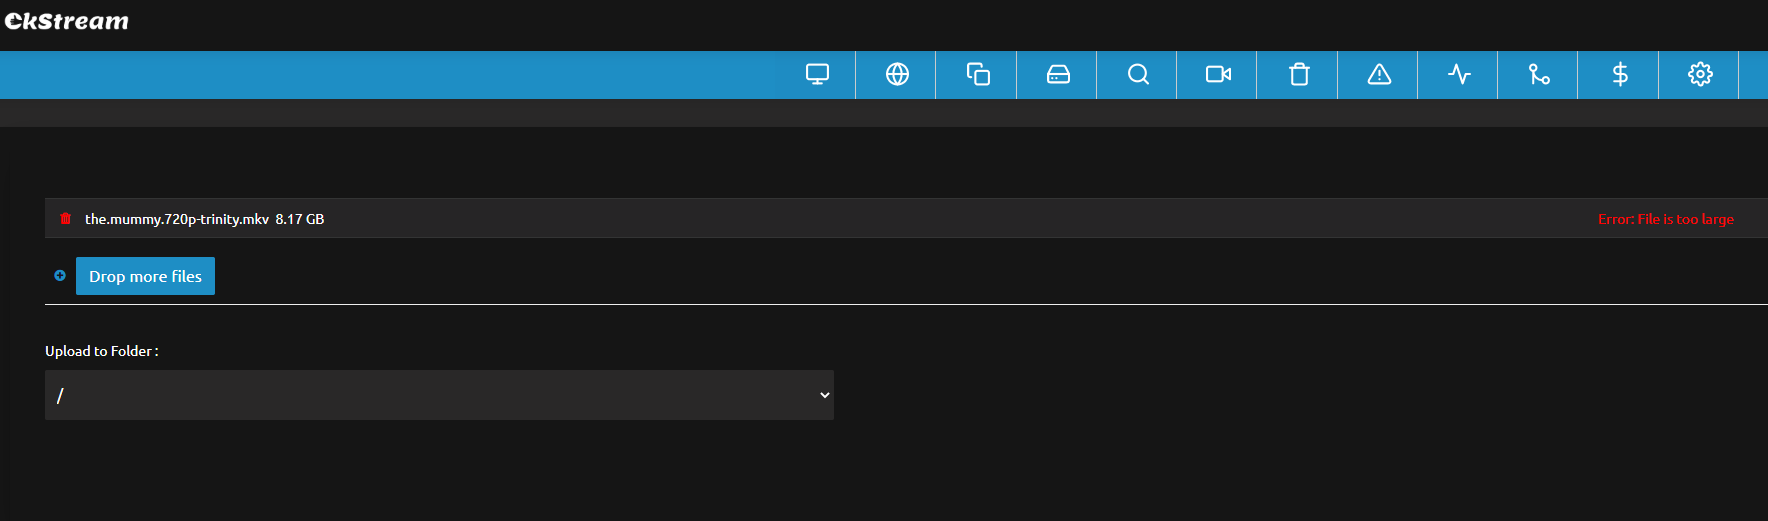
Task: Click the activity pulse toolbar icon
Action: [1459, 75]
